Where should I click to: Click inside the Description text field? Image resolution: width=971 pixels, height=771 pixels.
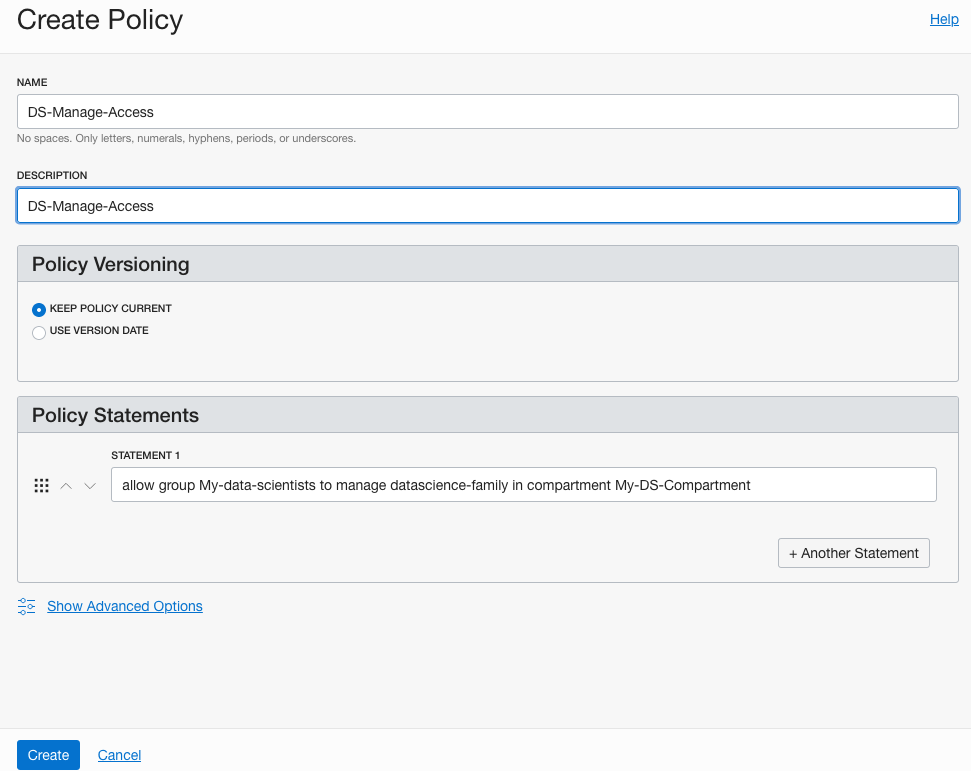[487, 206]
